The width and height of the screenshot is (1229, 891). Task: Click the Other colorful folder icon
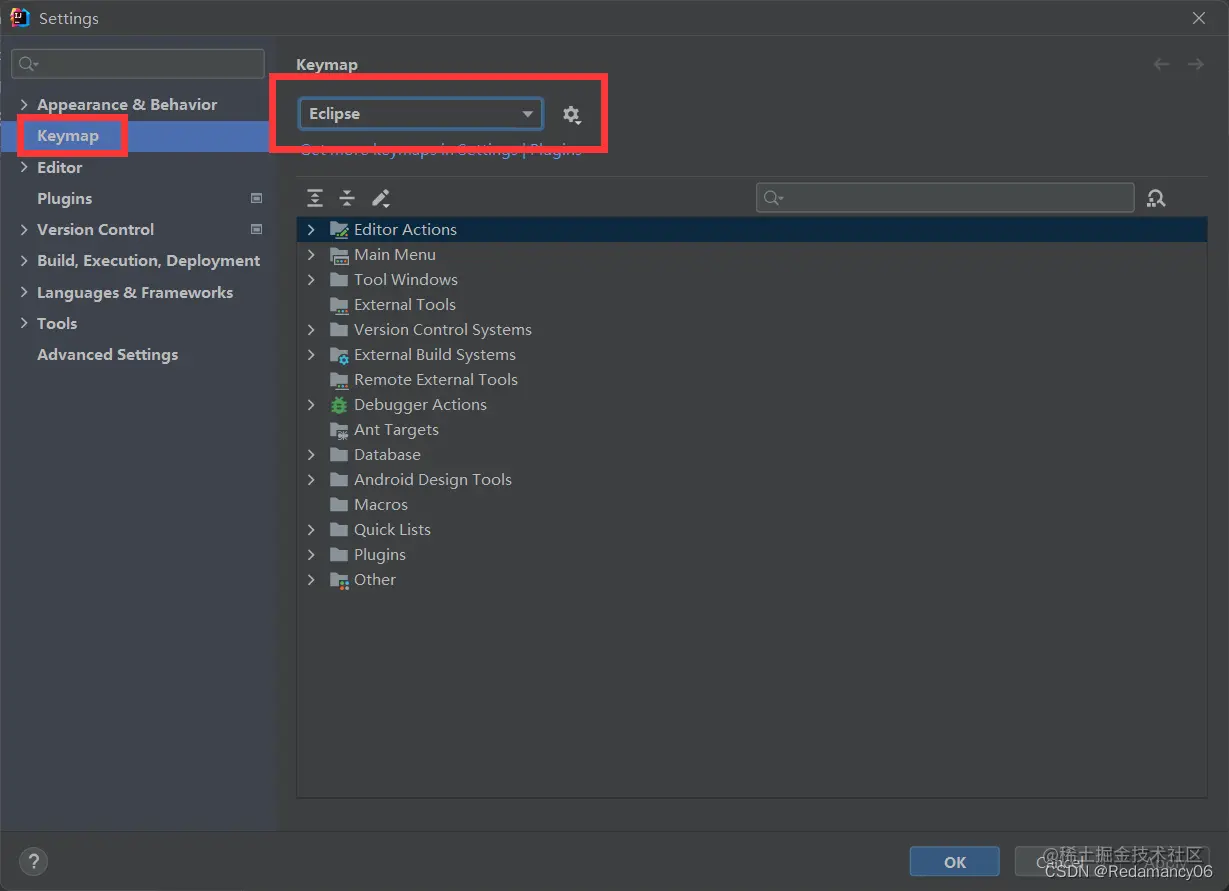[339, 580]
